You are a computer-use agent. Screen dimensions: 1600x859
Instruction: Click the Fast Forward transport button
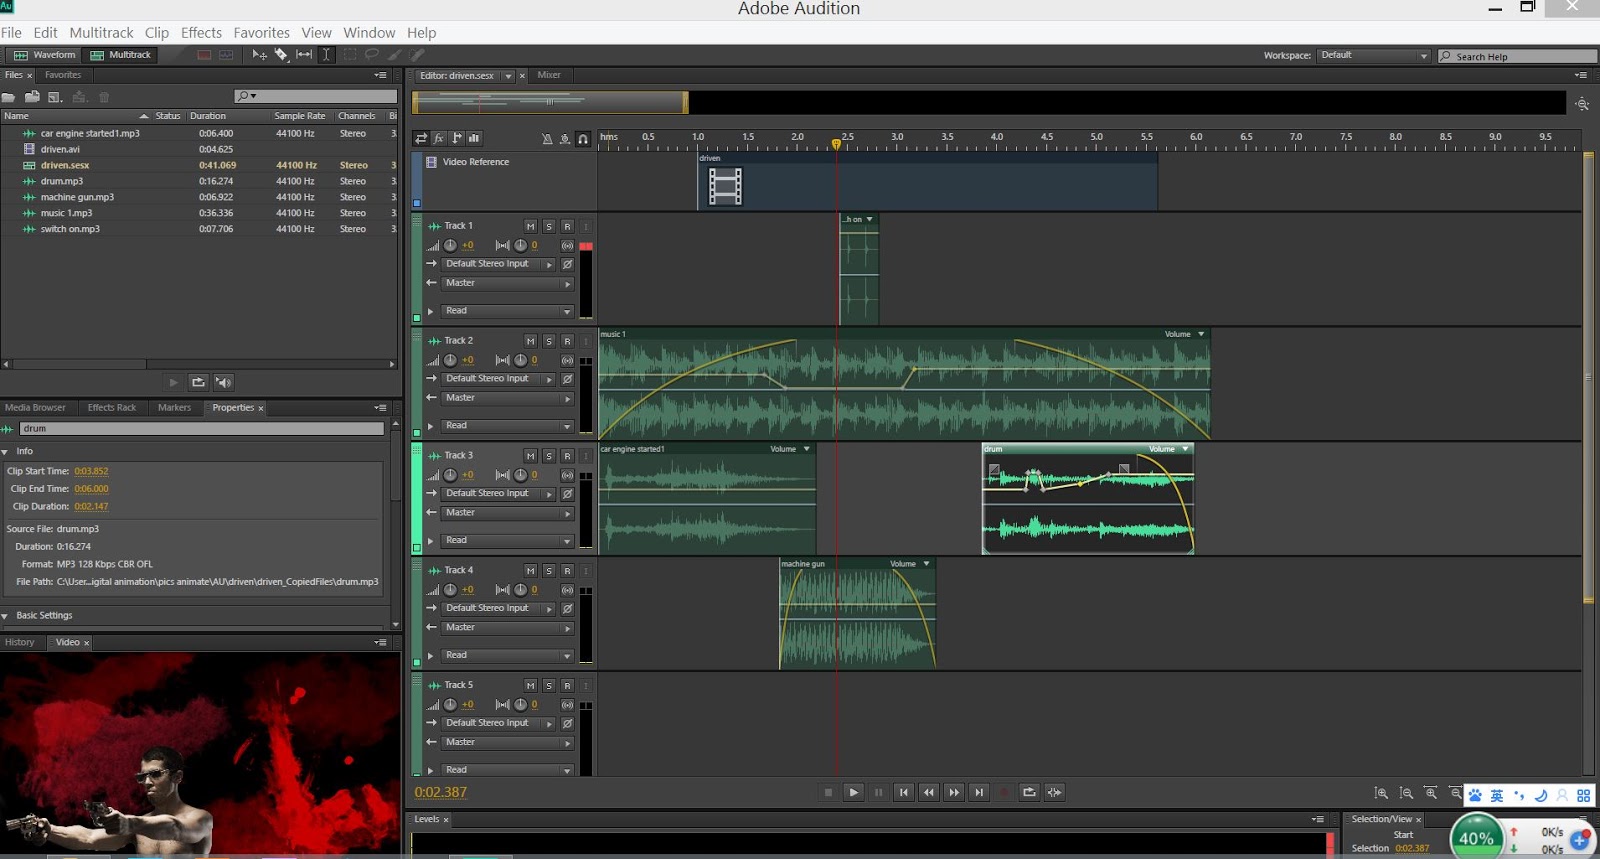pyautogui.click(x=954, y=792)
